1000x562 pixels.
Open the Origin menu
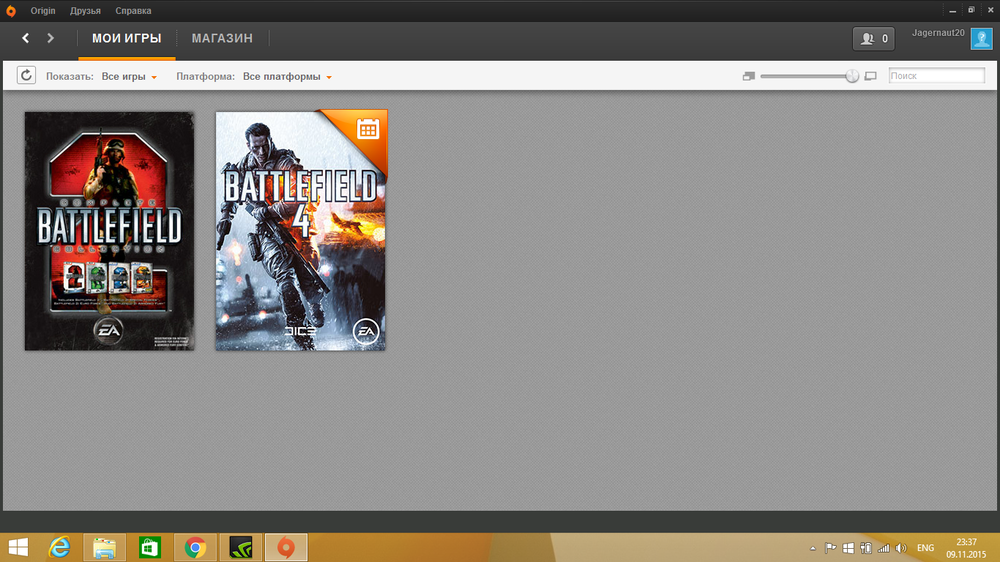[x=43, y=11]
